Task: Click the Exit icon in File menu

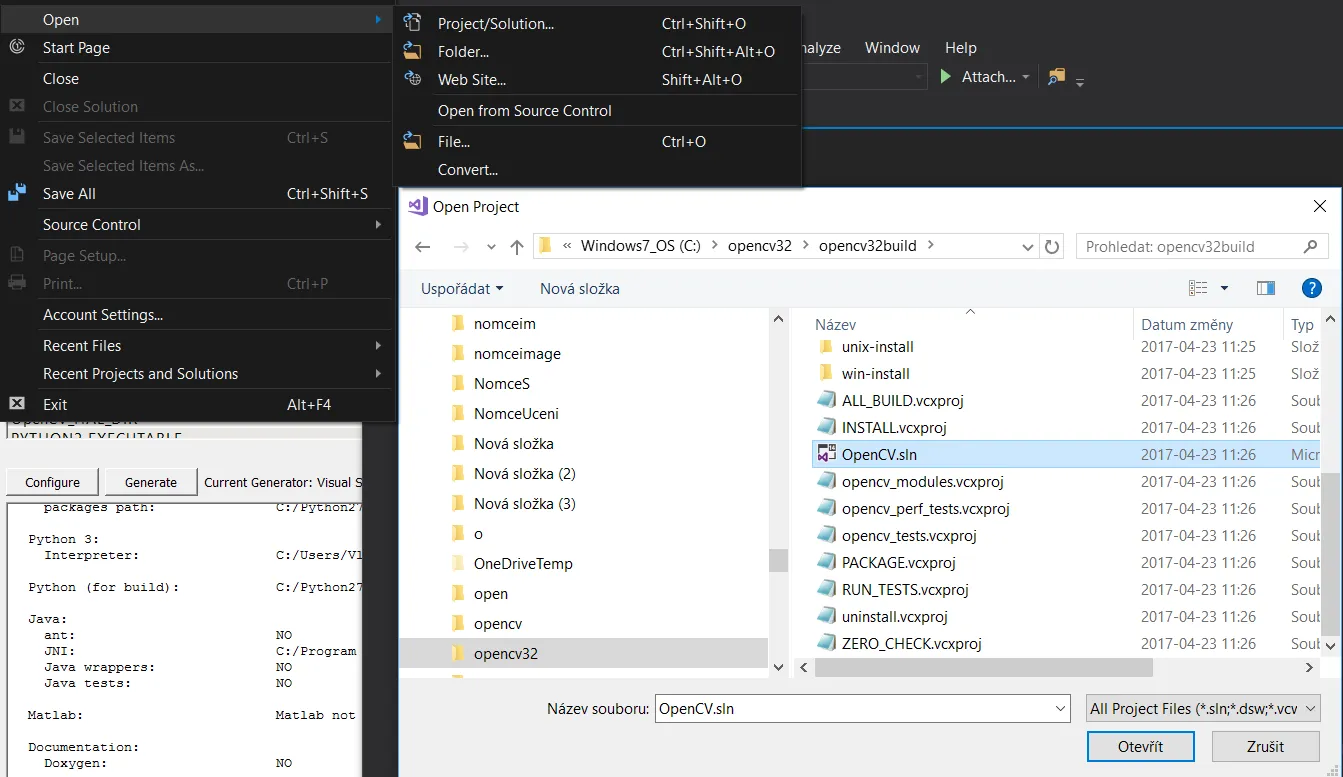Action: (x=17, y=404)
